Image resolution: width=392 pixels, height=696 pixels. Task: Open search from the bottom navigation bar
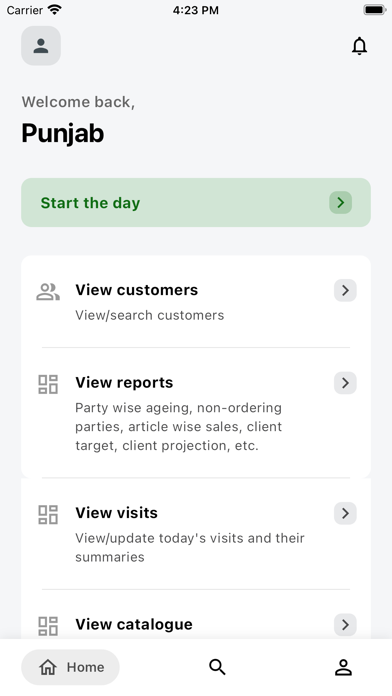click(217, 667)
